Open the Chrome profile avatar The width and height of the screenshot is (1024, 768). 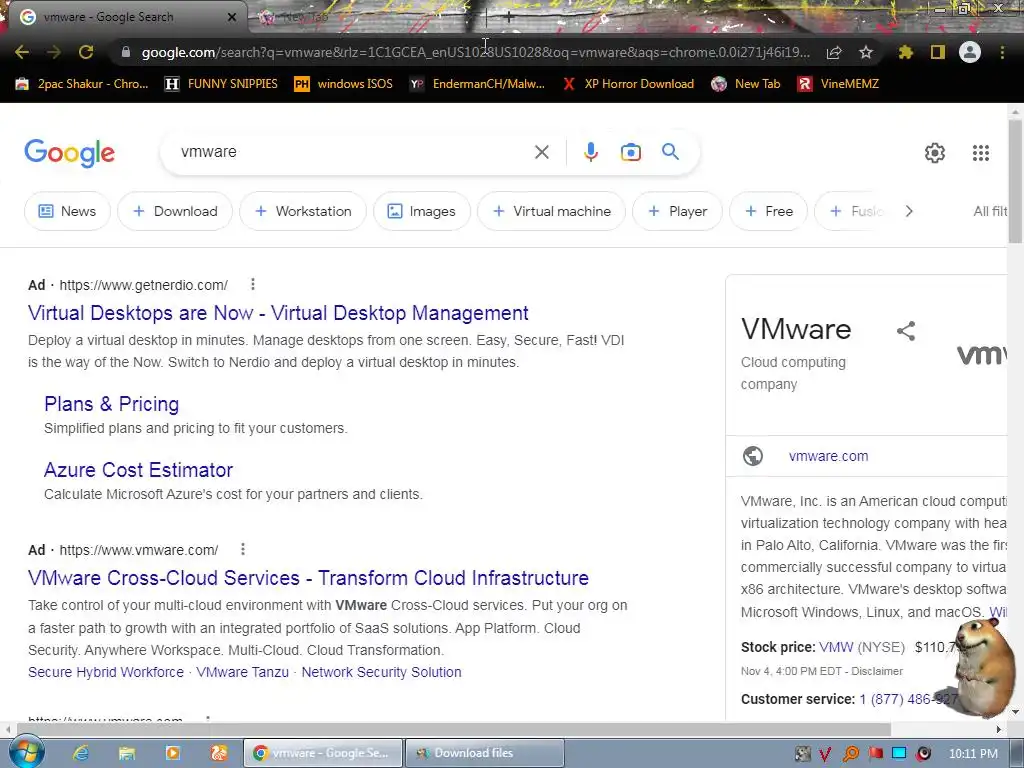pos(970,52)
